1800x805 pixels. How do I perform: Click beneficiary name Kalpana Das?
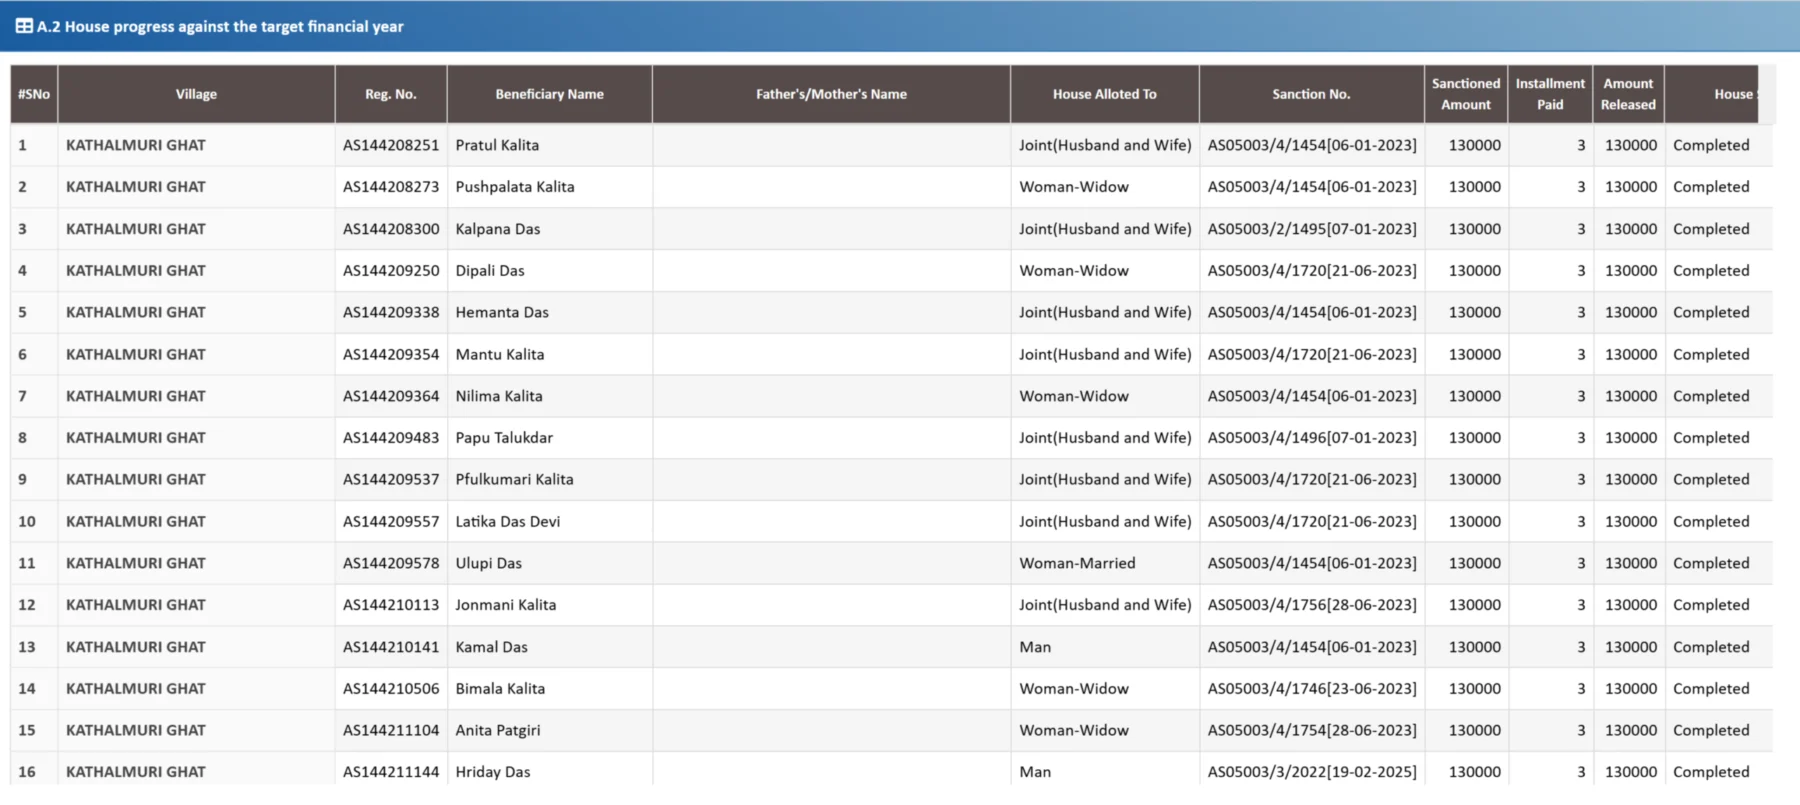(498, 229)
